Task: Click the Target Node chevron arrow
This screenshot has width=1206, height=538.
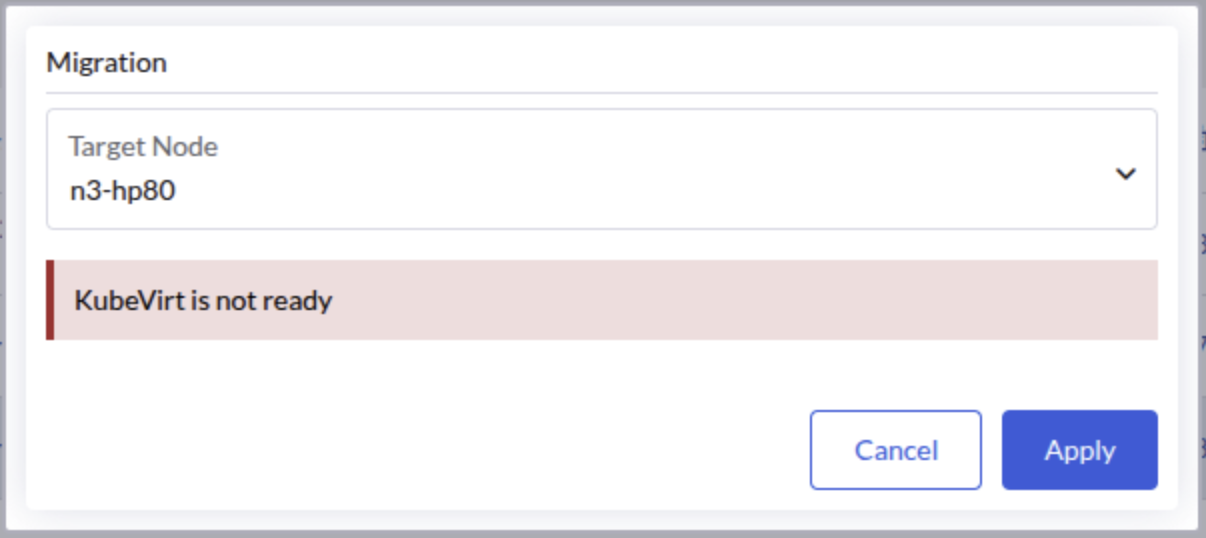Action: [x=1126, y=174]
